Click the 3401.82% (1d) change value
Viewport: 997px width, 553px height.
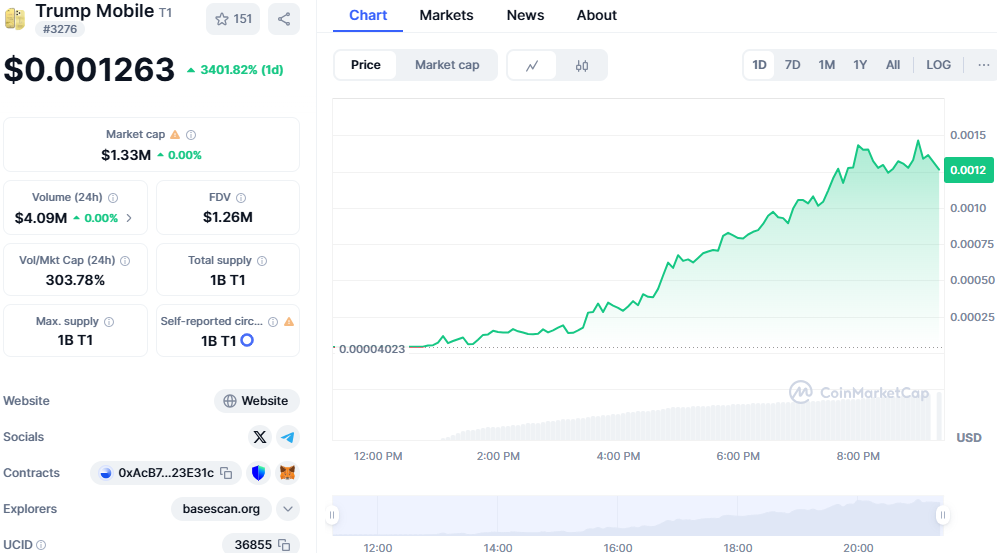tap(235, 70)
